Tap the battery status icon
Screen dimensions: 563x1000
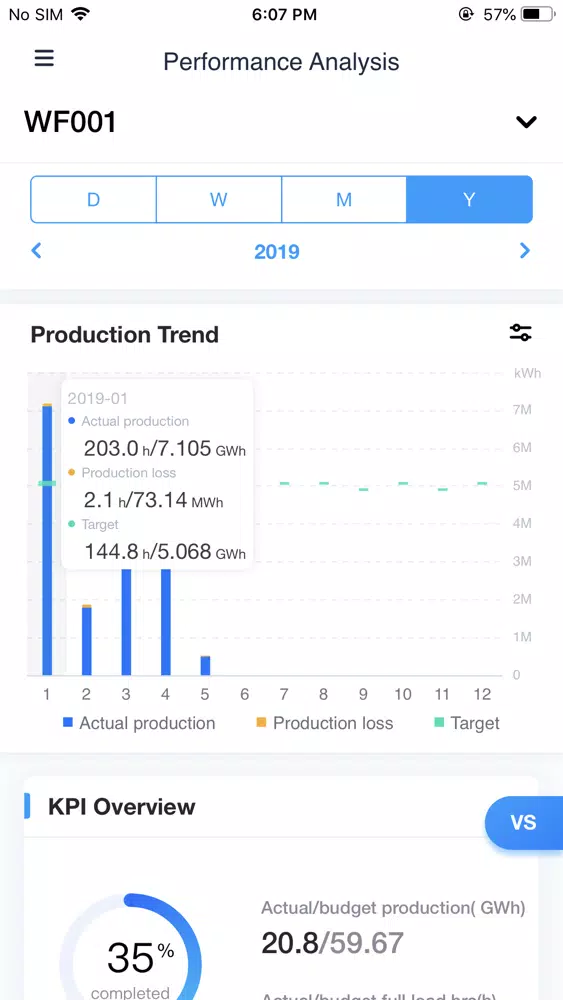pyautogui.click(x=538, y=14)
